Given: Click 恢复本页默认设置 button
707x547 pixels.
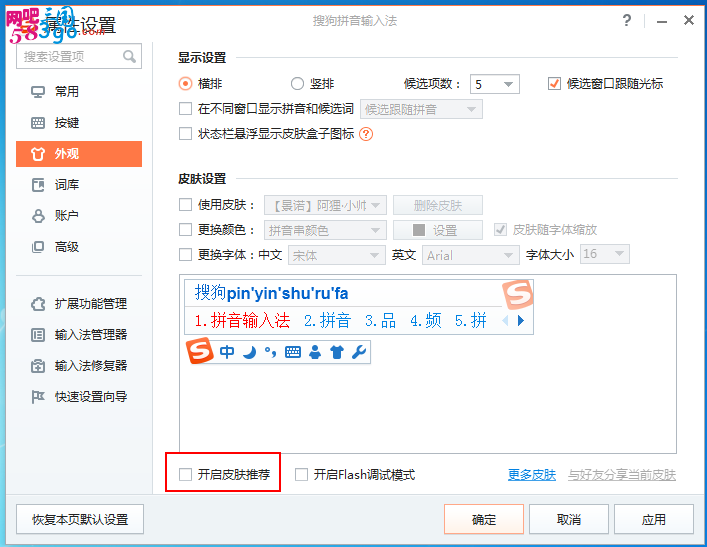Looking at the screenshot, I should click(80, 519).
